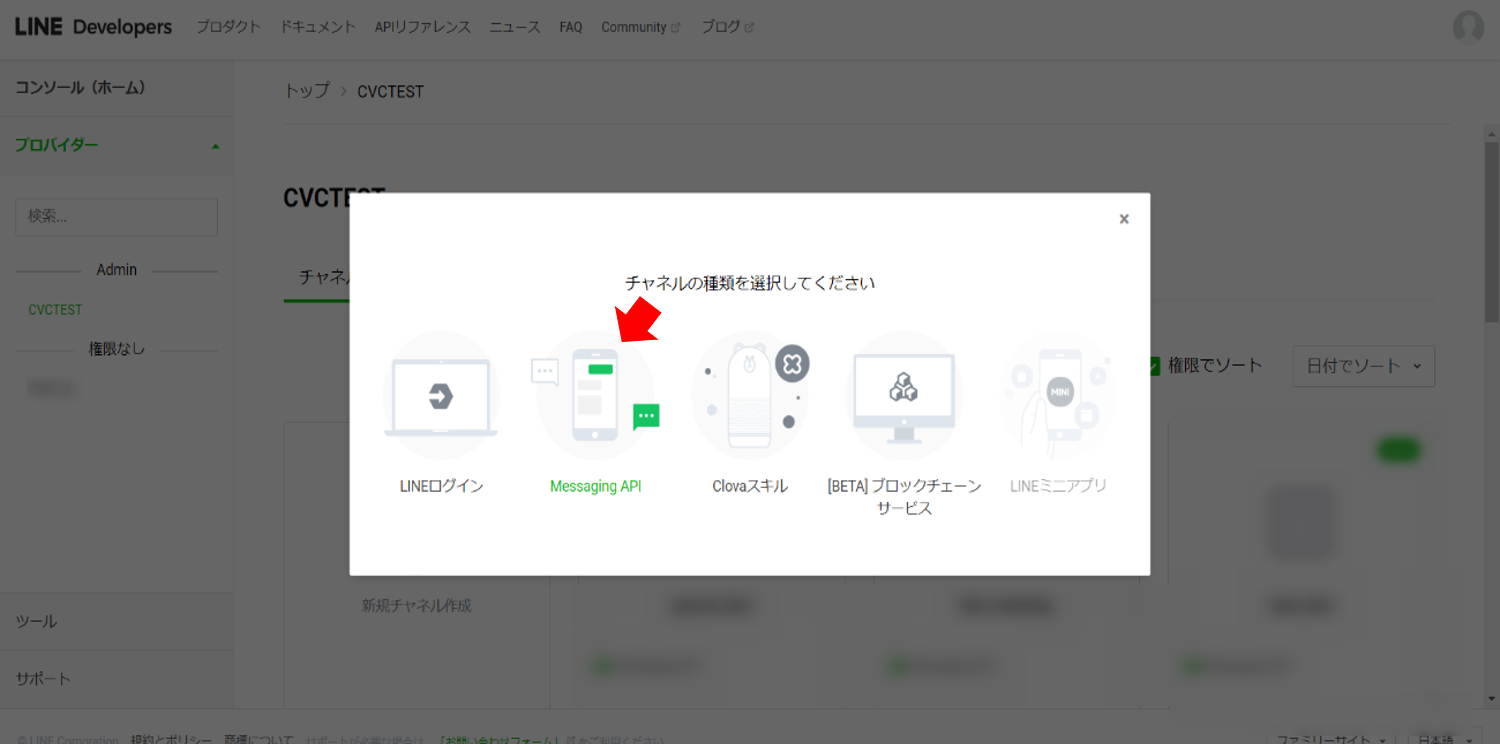Select the LINE Login laptop icon
1500x744 pixels.
[x=441, y=396]
